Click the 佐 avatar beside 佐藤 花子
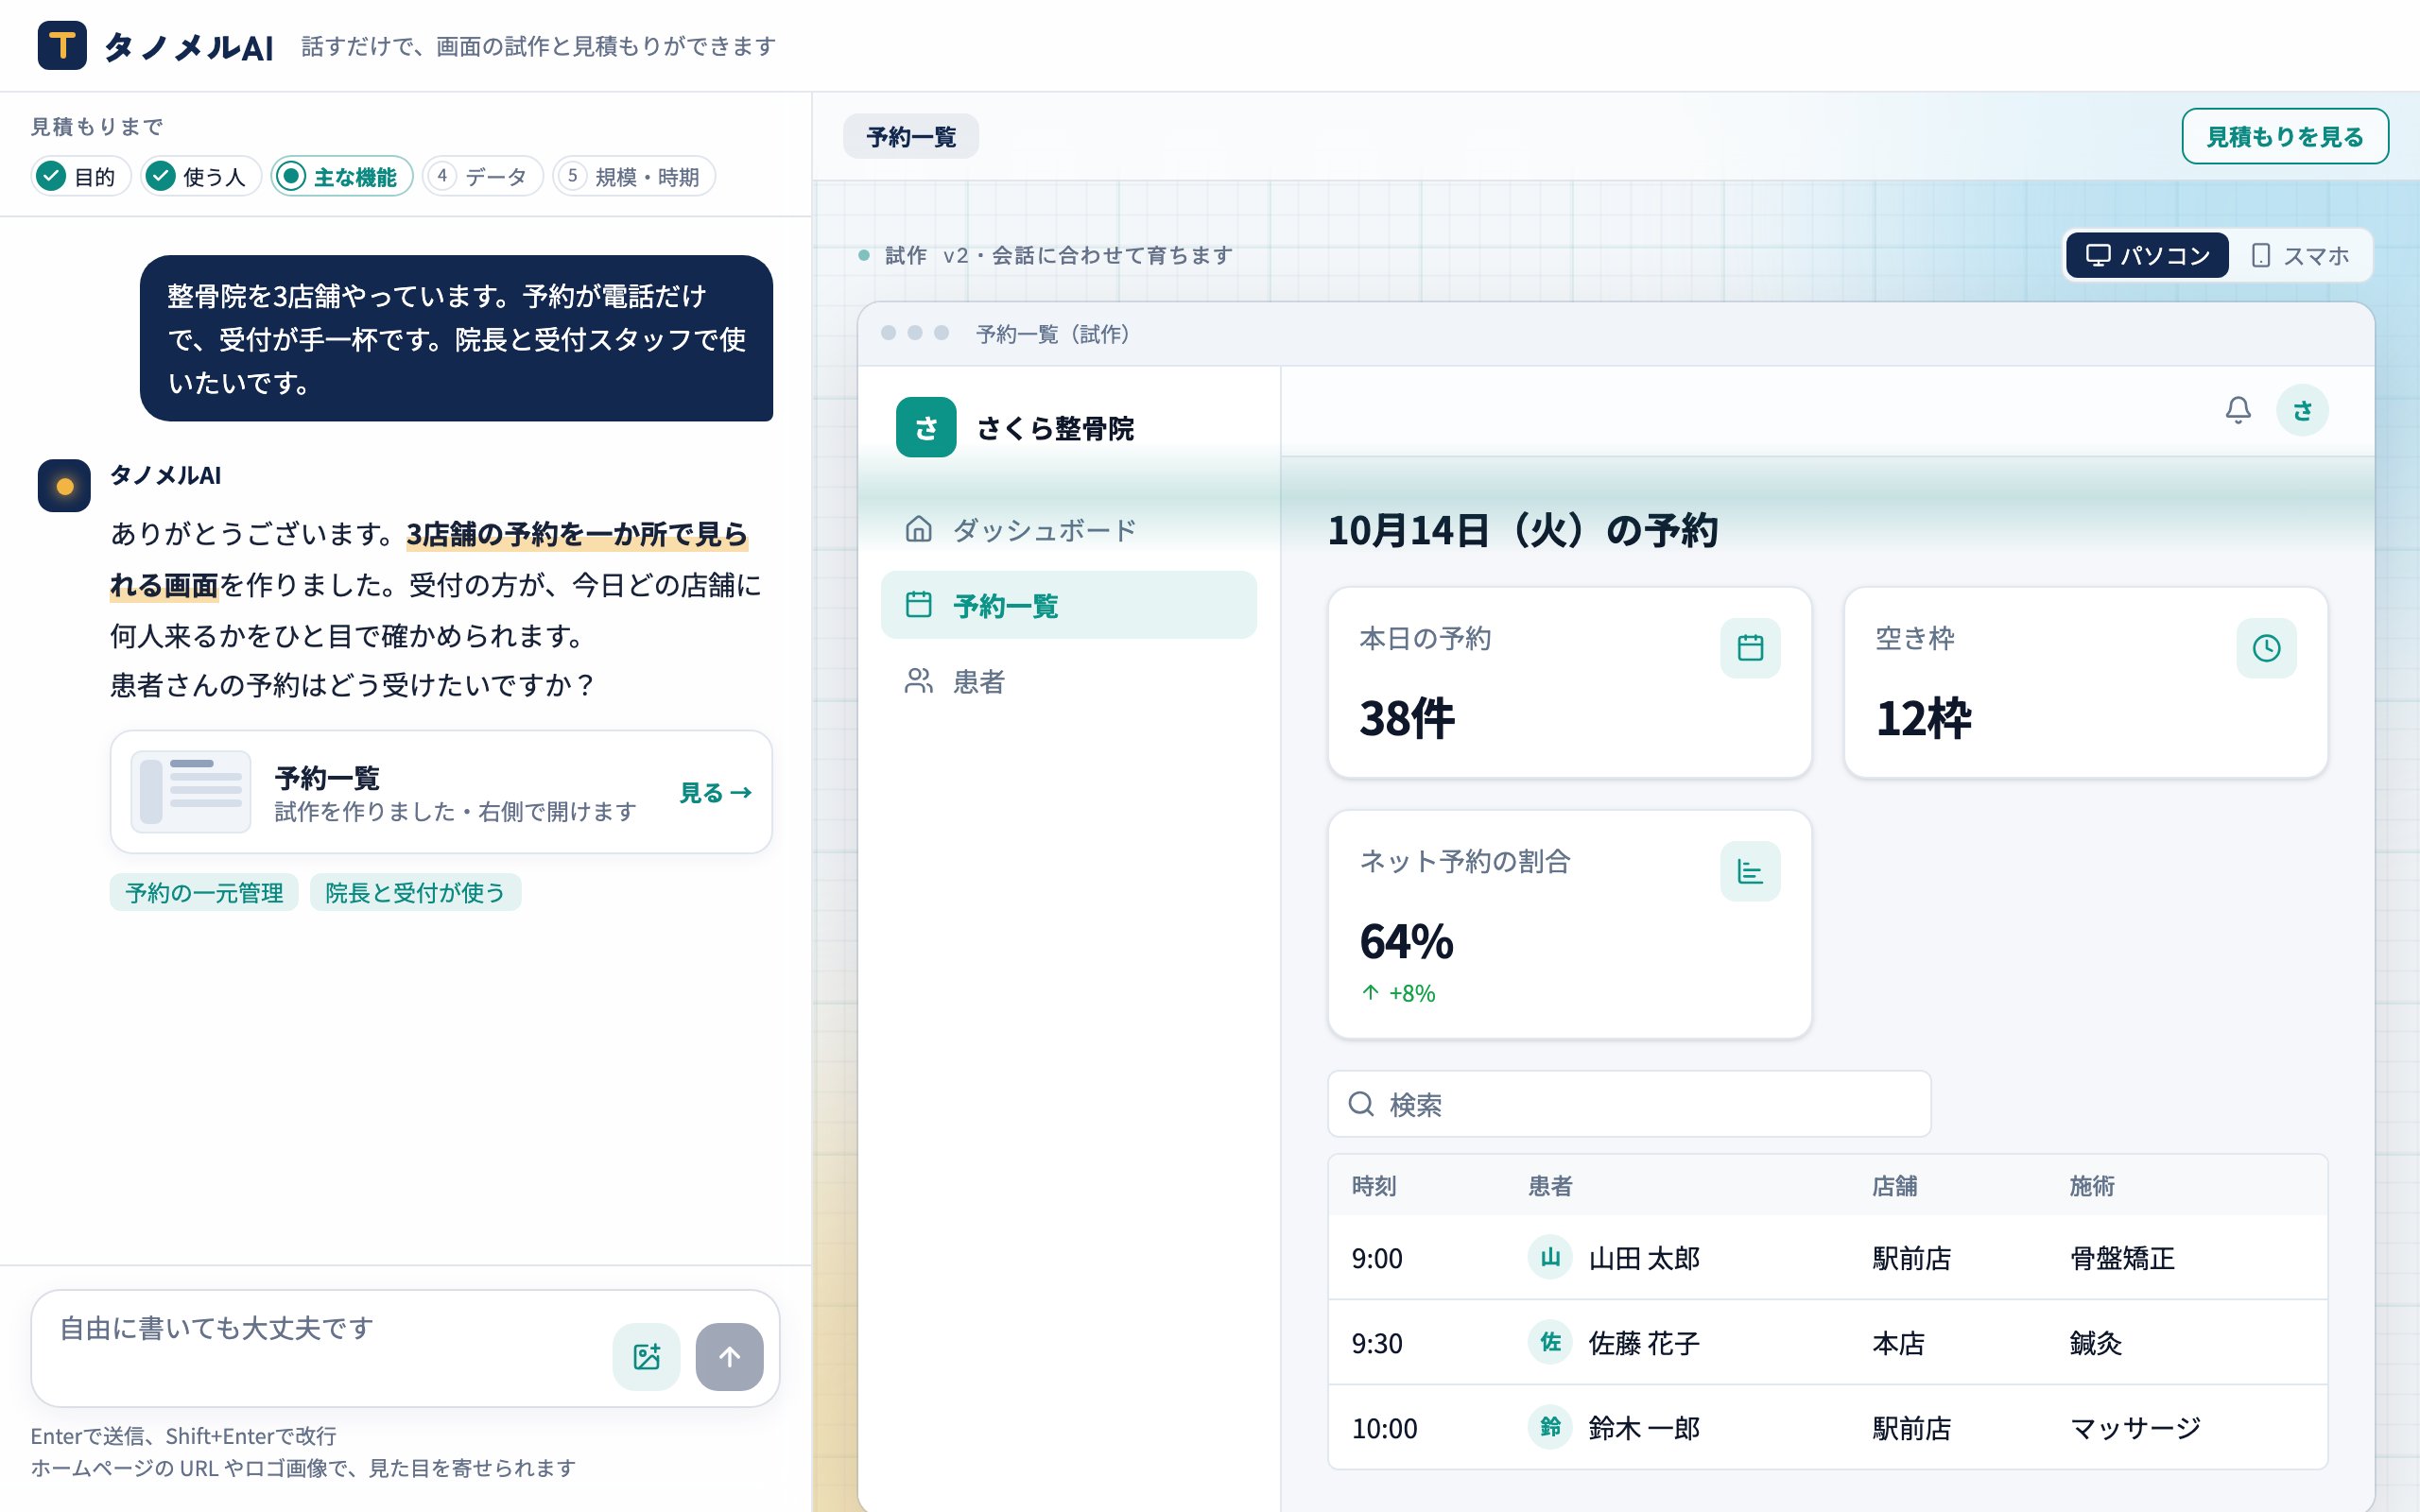Screen dimensions: 2420x1512 click(1550, 1342)
